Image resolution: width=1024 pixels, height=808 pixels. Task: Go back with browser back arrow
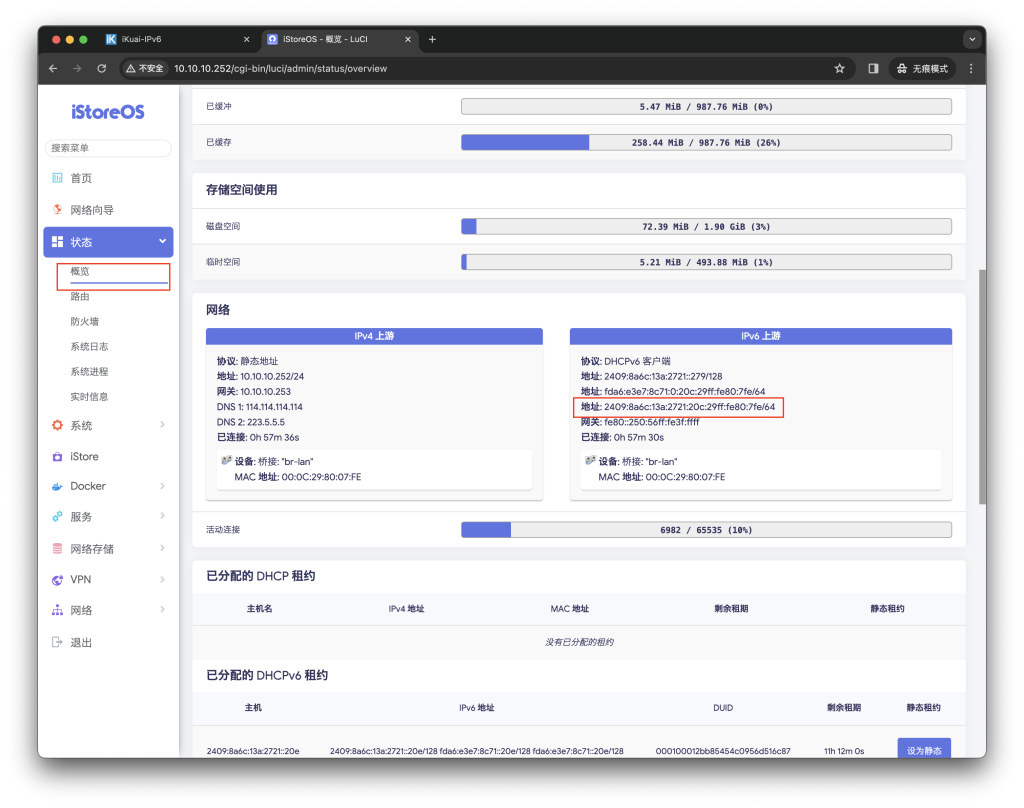coord(53,69)
